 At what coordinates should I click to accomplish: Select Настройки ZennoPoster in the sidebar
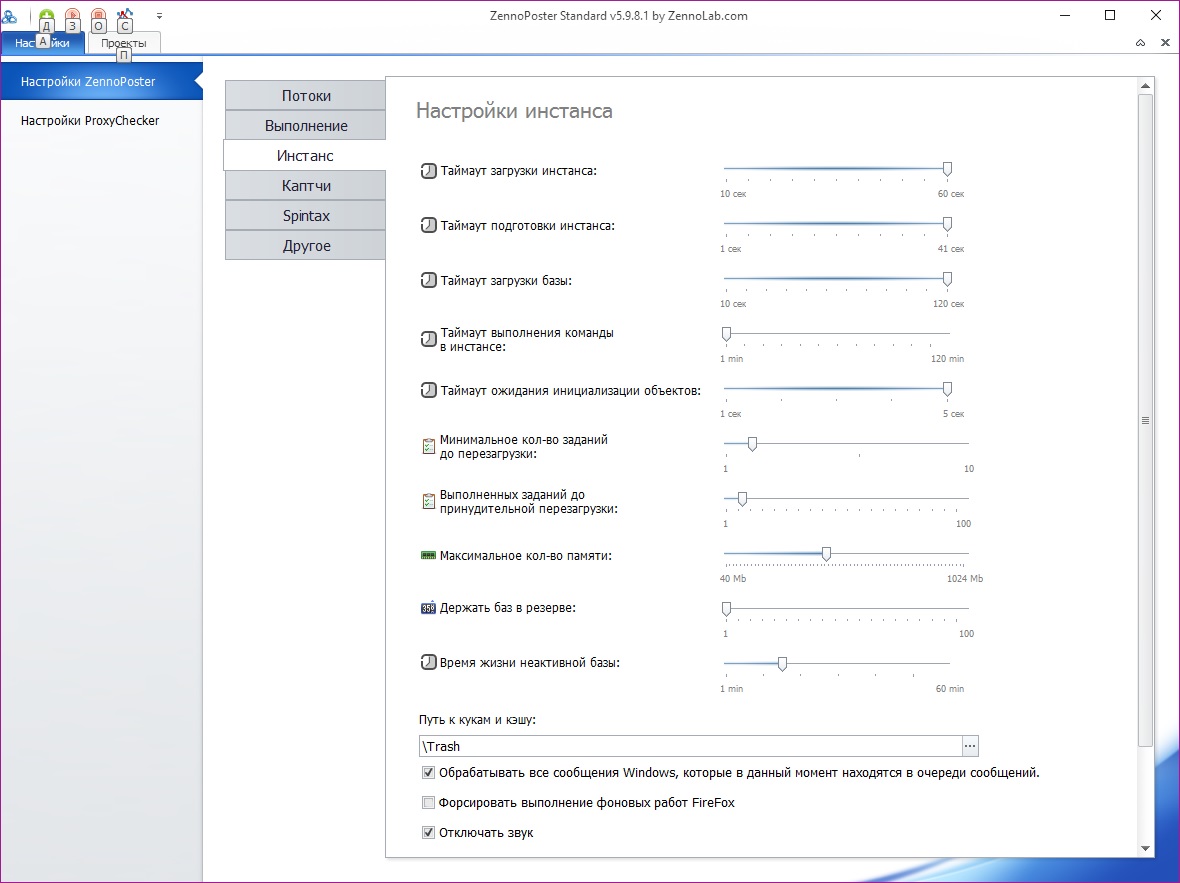coord(101,81)
